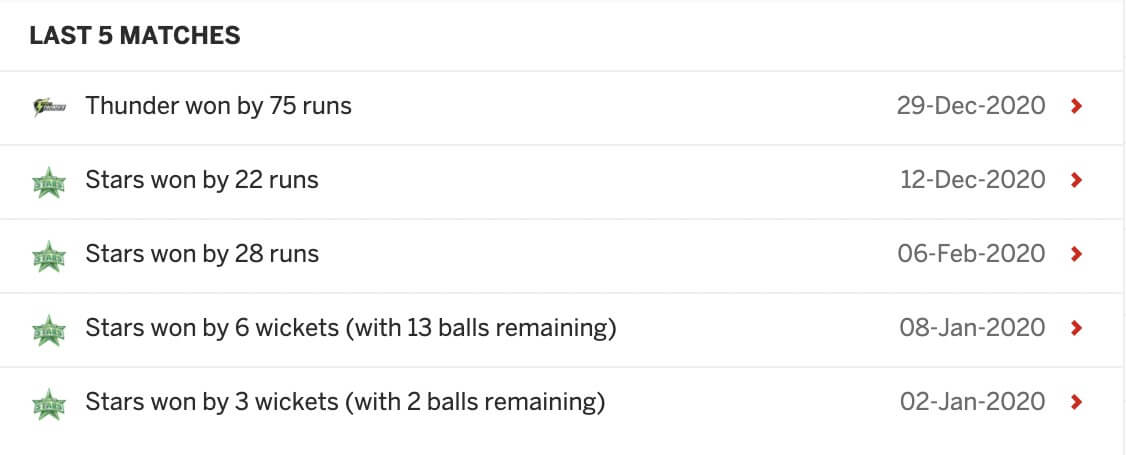Screen dimensions: 1126x455
Task: Expand the 29-Dec-2020 match with red chevron
Action: (x=1076, y=106)
